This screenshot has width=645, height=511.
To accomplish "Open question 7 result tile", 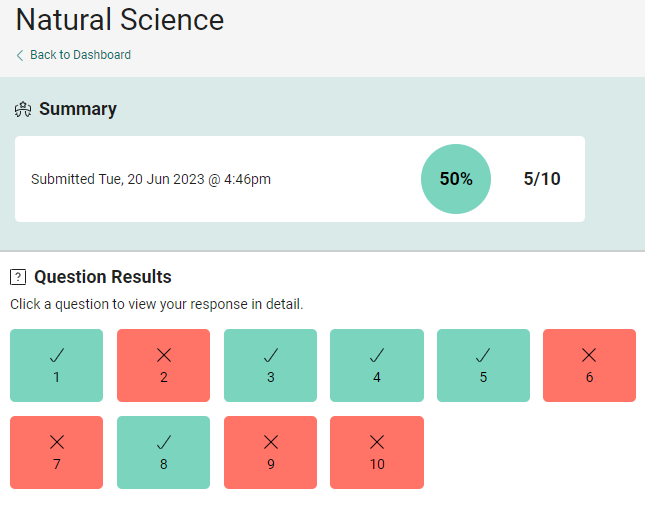I will coord(56,452).
